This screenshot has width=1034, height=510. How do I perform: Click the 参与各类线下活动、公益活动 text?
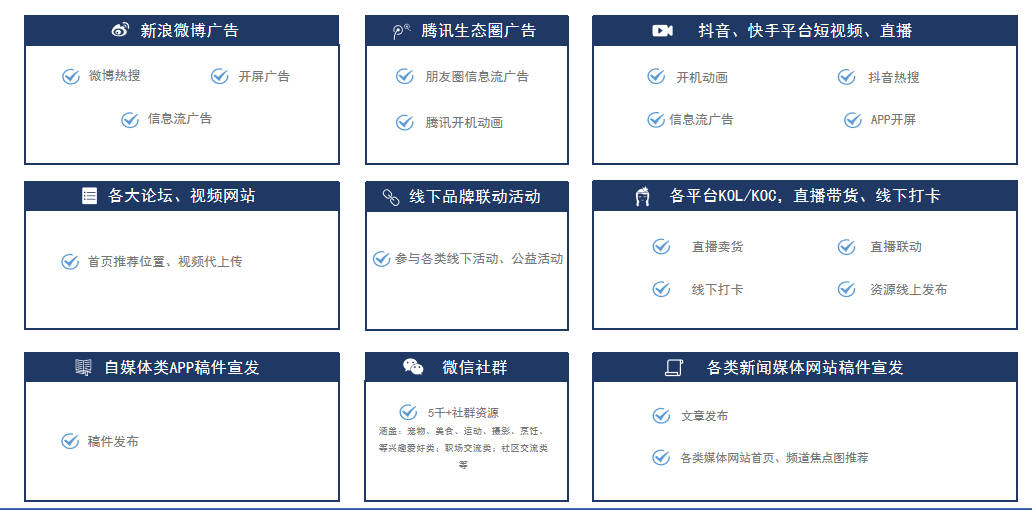click(479, 259)
